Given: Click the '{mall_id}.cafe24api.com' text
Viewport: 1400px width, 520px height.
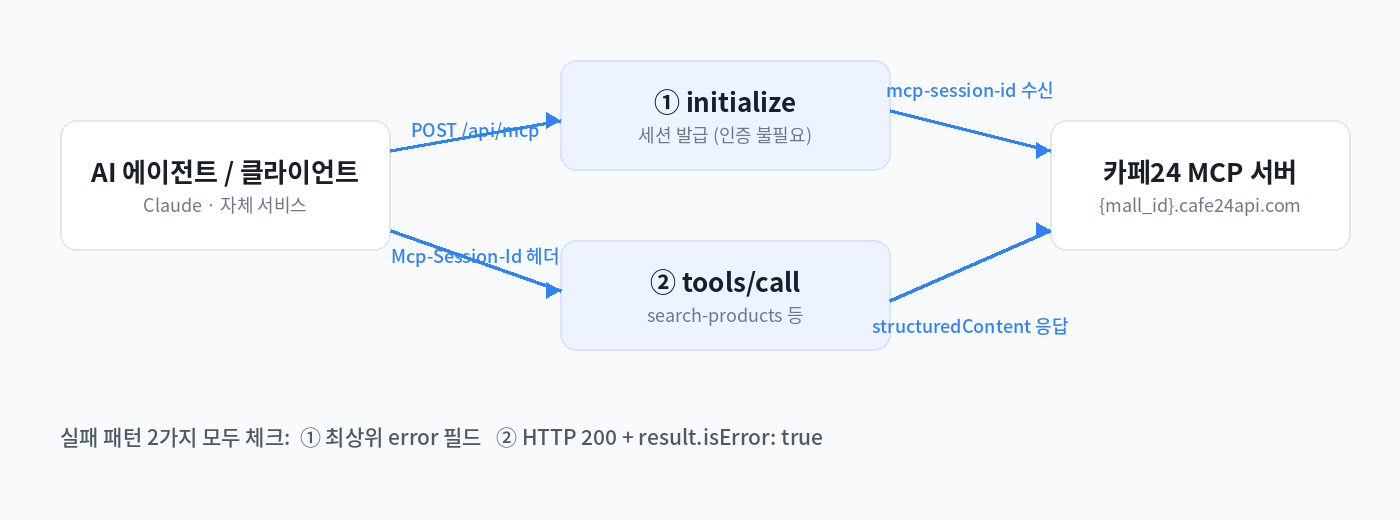Looking at the screenshot, I should [1200, 206].
